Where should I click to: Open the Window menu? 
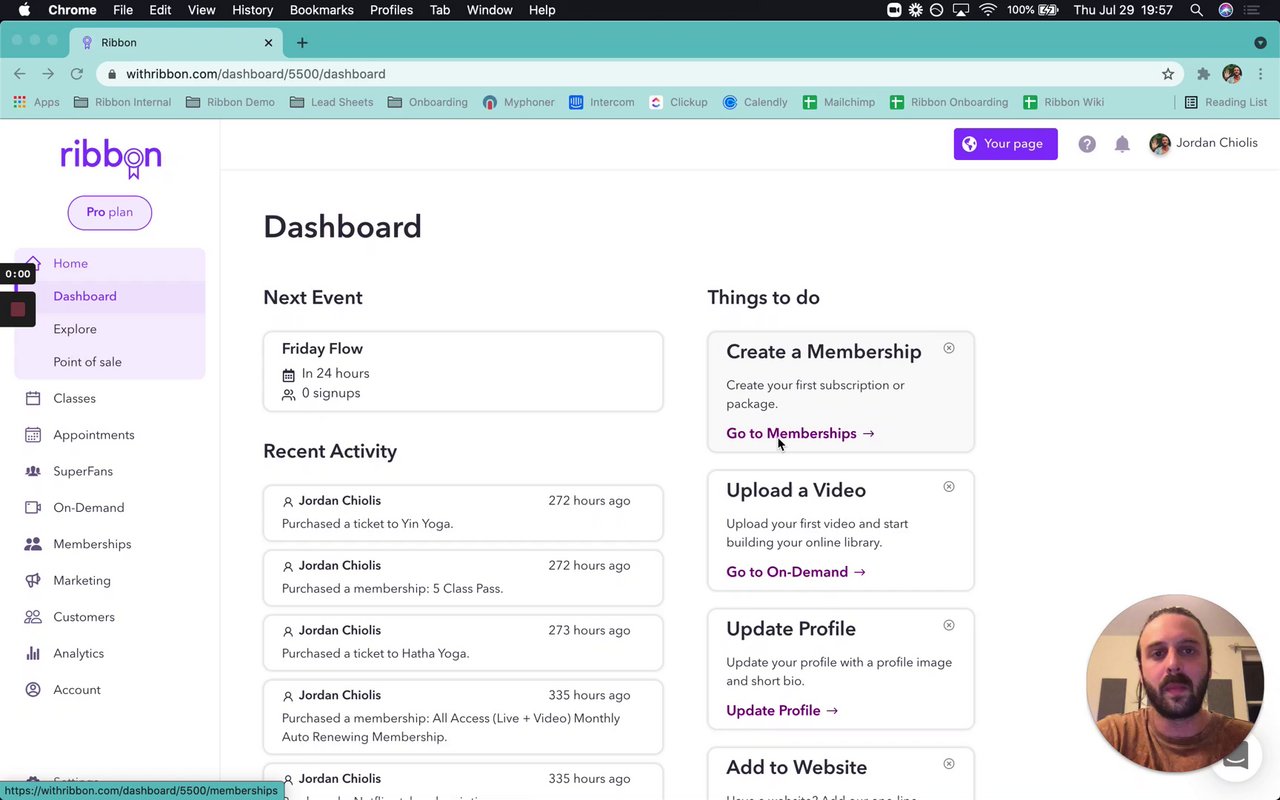[489, 10]
